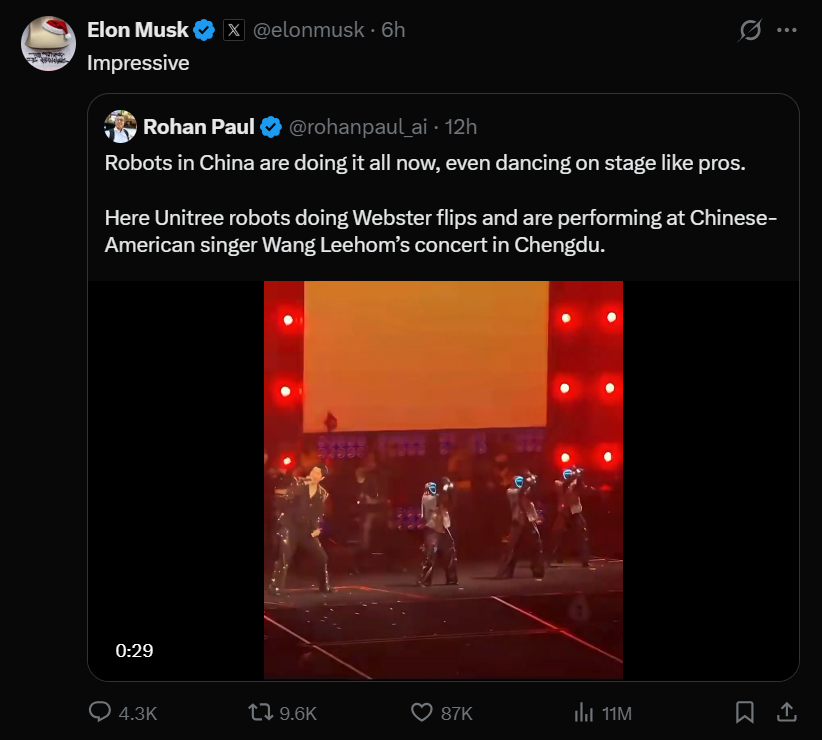Image resolution: width=822 pixels, height=740 pixels.
Task: Click the share icon
Action: [x=789, y=714]
